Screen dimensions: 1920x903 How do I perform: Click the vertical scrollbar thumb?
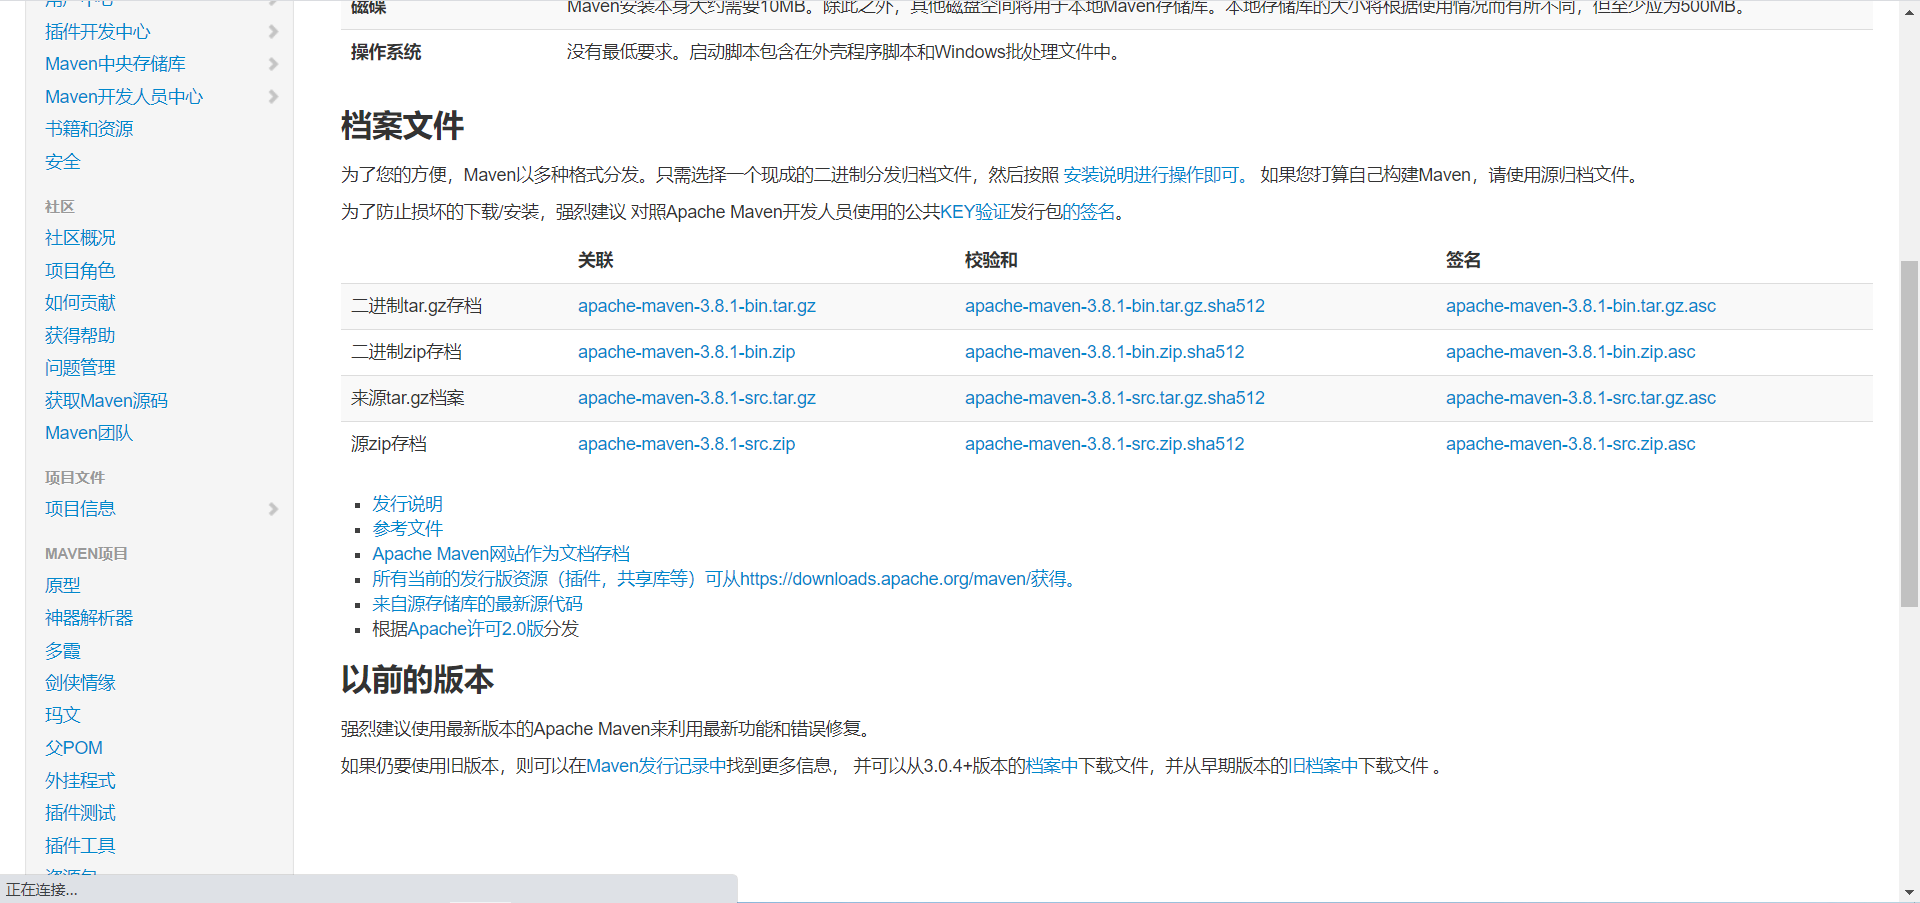1909,433
